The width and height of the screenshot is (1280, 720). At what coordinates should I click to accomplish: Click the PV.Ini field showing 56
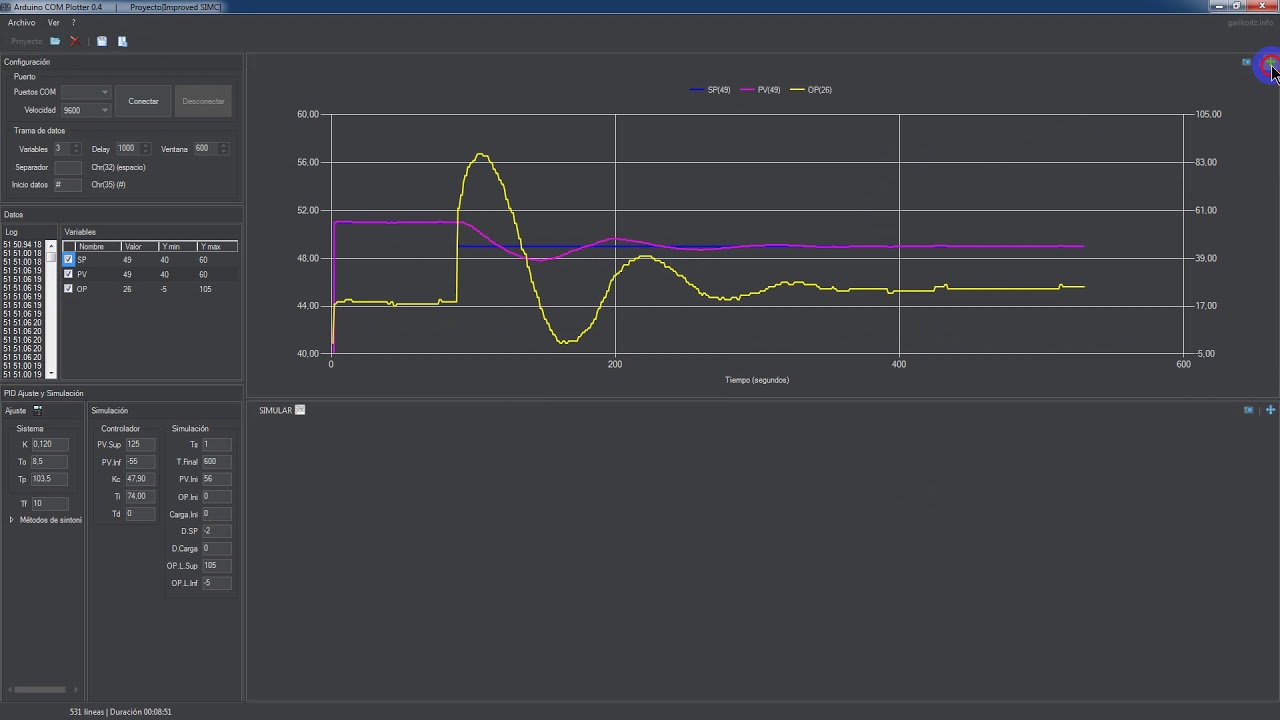pos(216,479)
